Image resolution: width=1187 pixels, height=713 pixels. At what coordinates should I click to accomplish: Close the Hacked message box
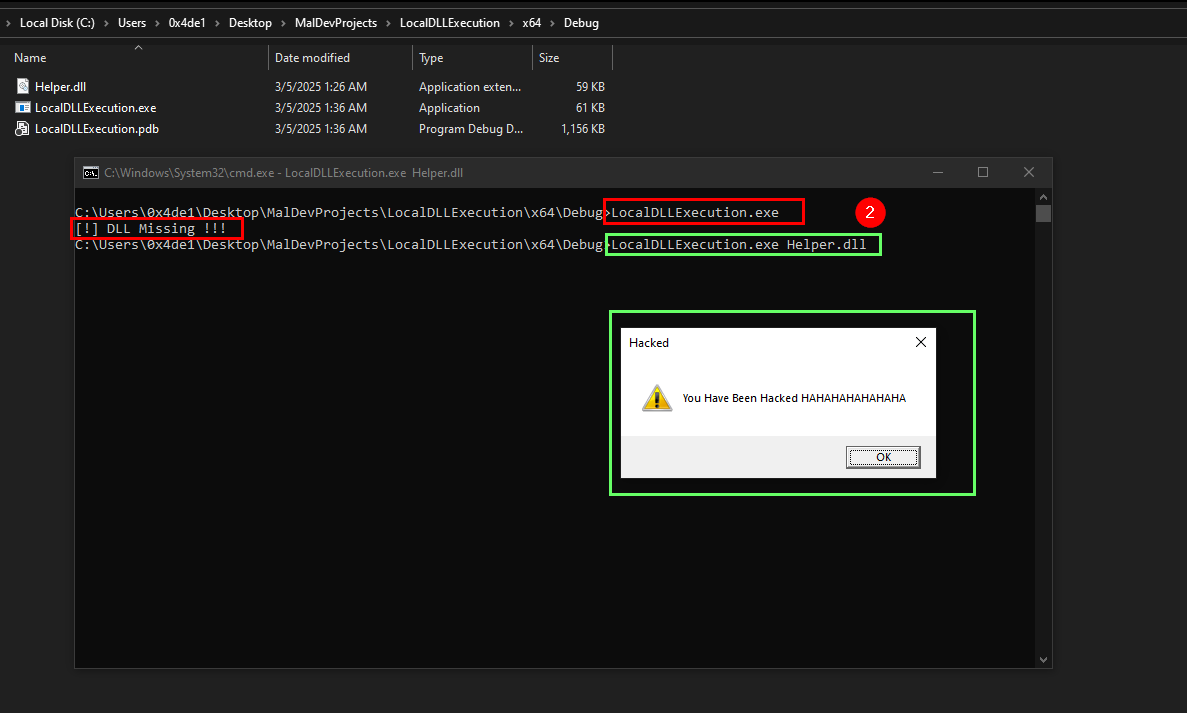coord(921,342)
